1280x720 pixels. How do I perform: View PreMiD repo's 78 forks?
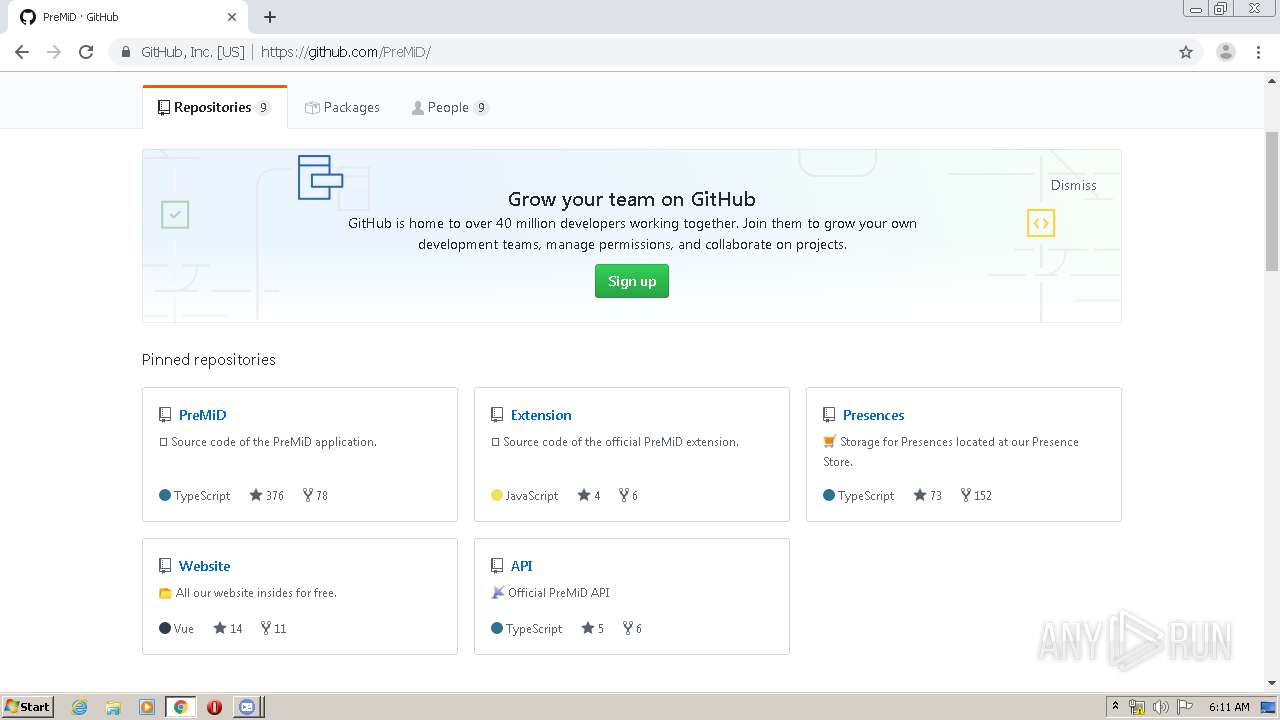315,495
